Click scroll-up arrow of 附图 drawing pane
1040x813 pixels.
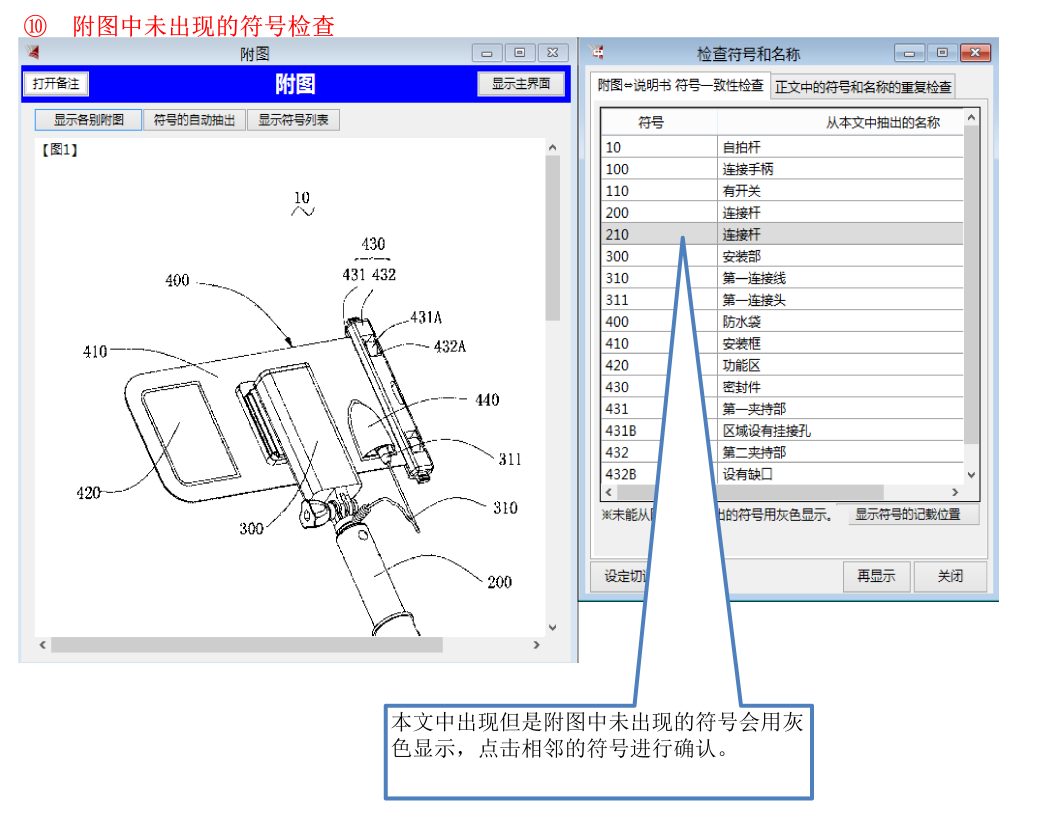tap(552, 147)
